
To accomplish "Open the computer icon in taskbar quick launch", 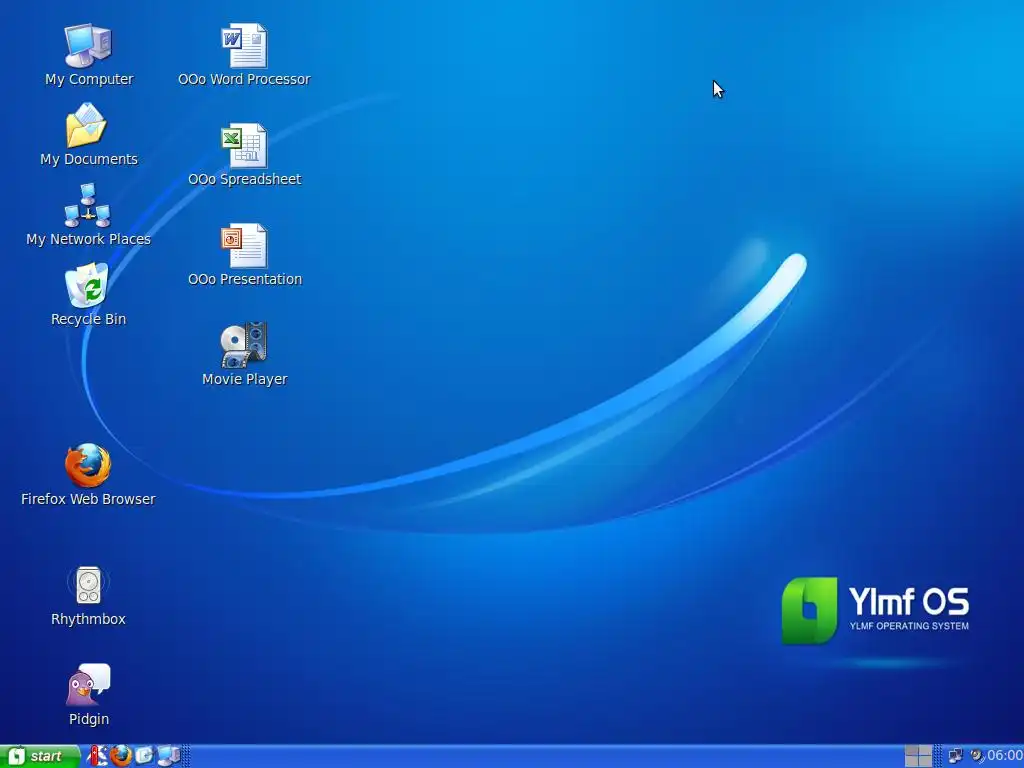I will (x=168, y=756).
